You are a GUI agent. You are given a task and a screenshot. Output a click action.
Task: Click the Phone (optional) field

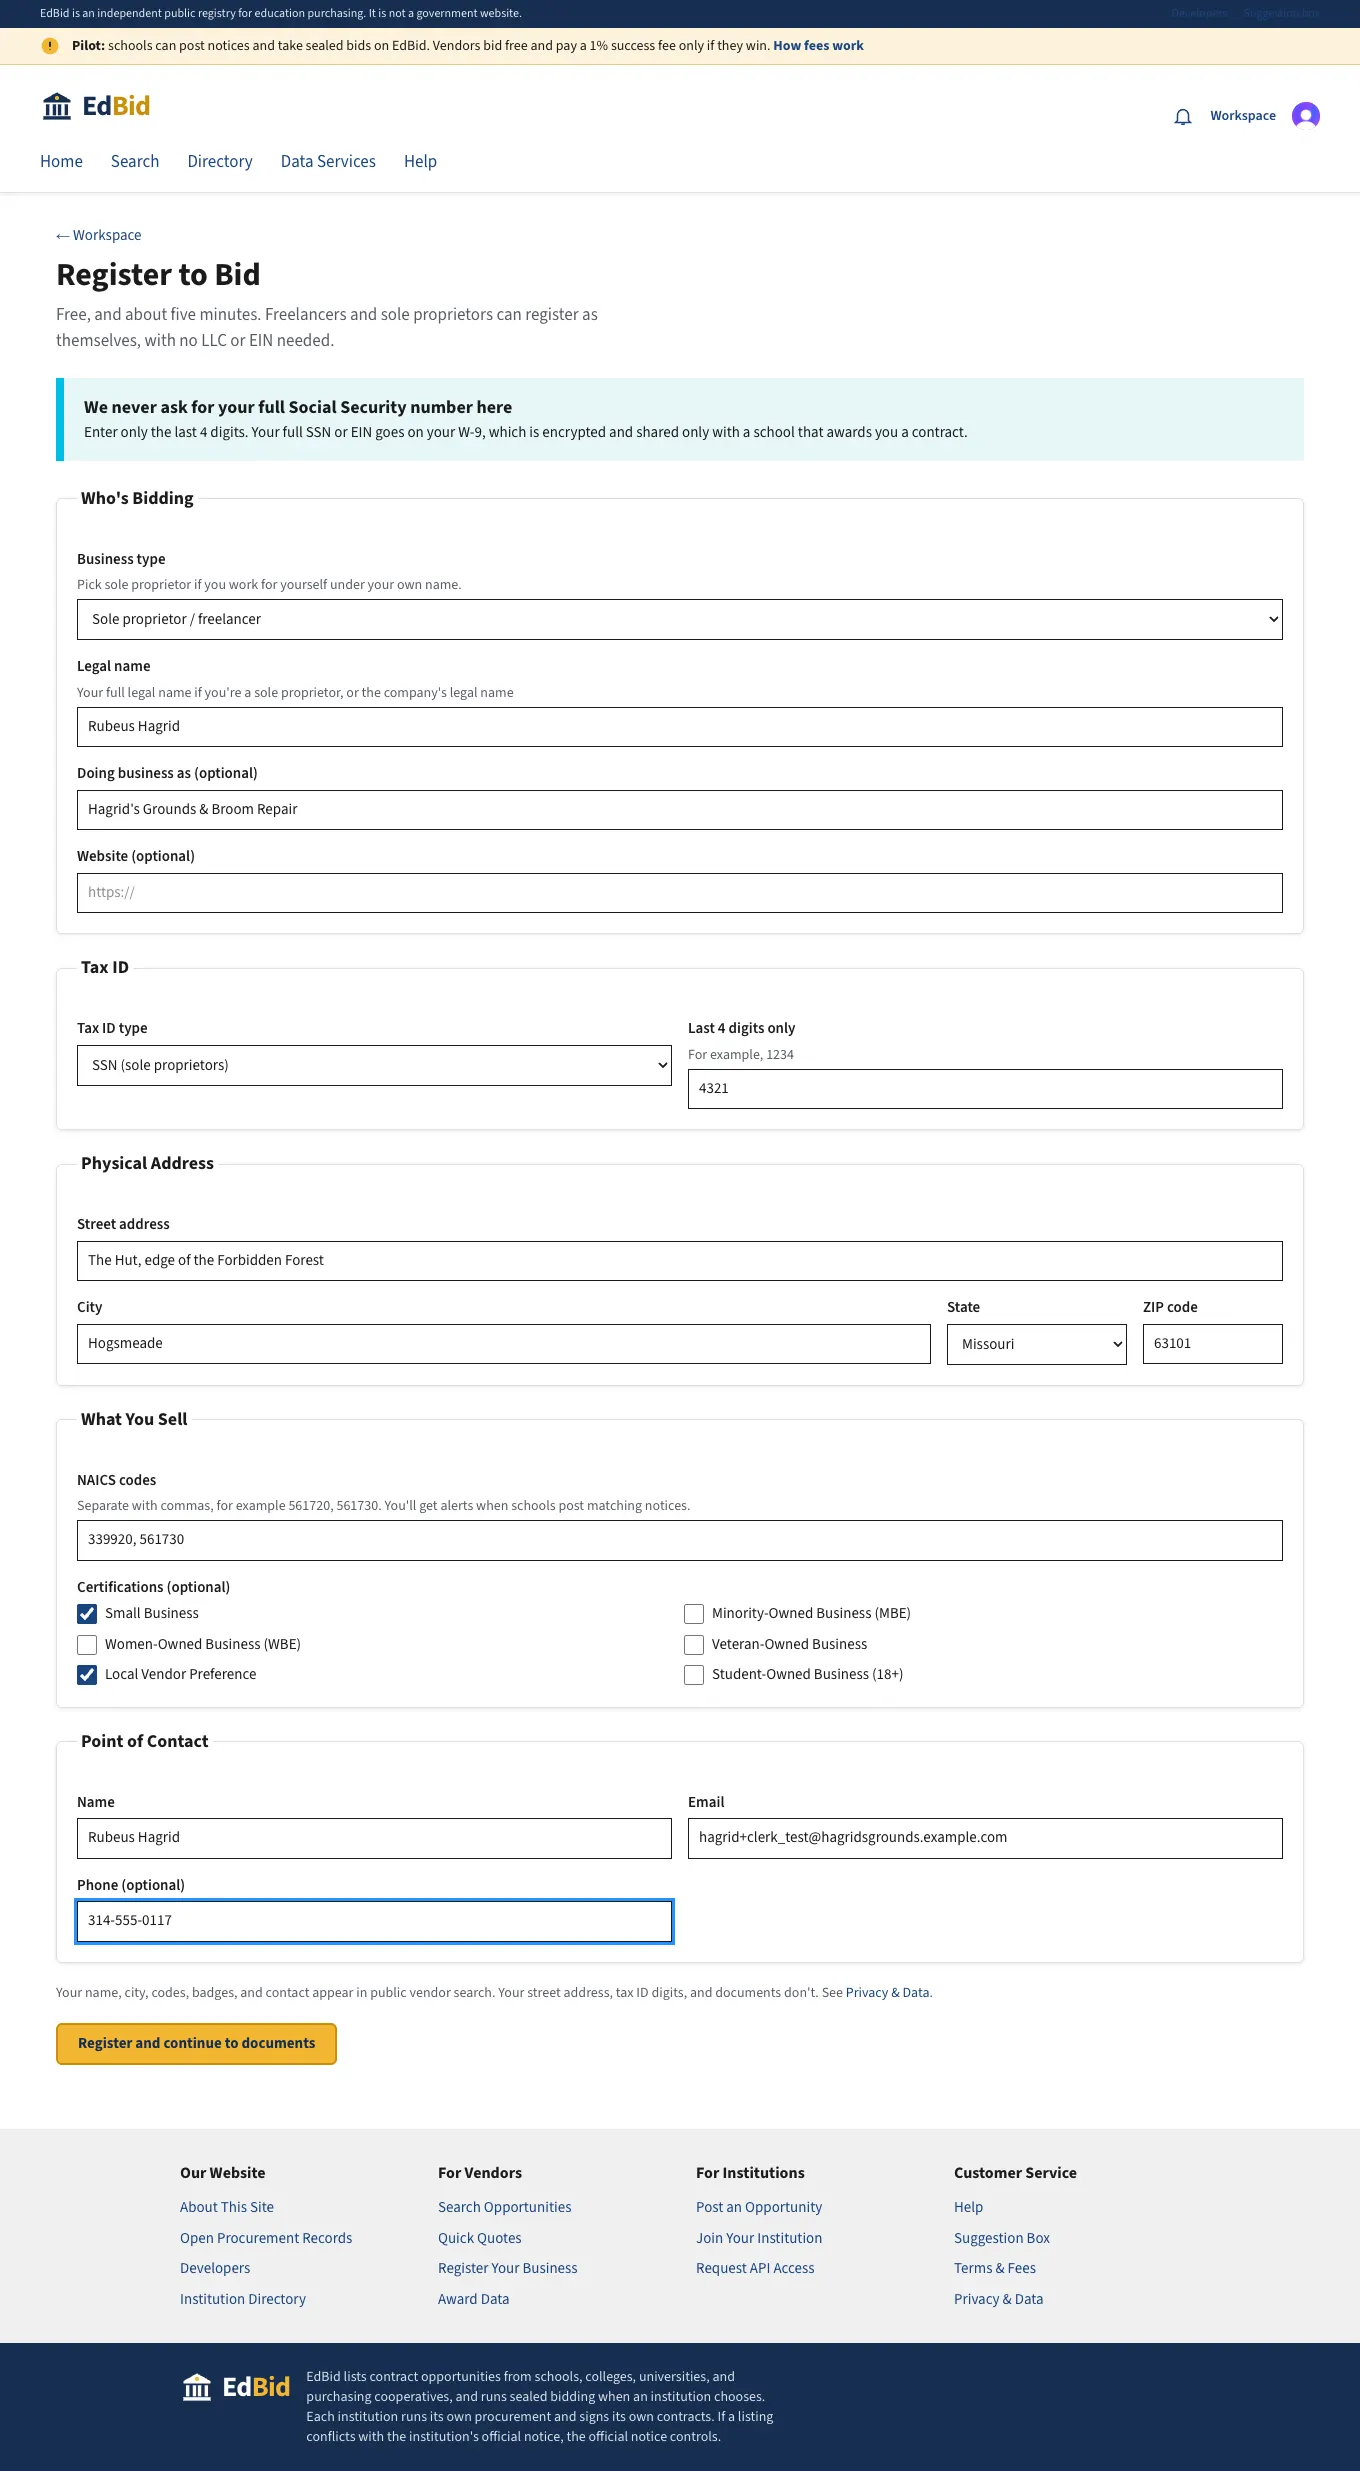pos(374,1922)
